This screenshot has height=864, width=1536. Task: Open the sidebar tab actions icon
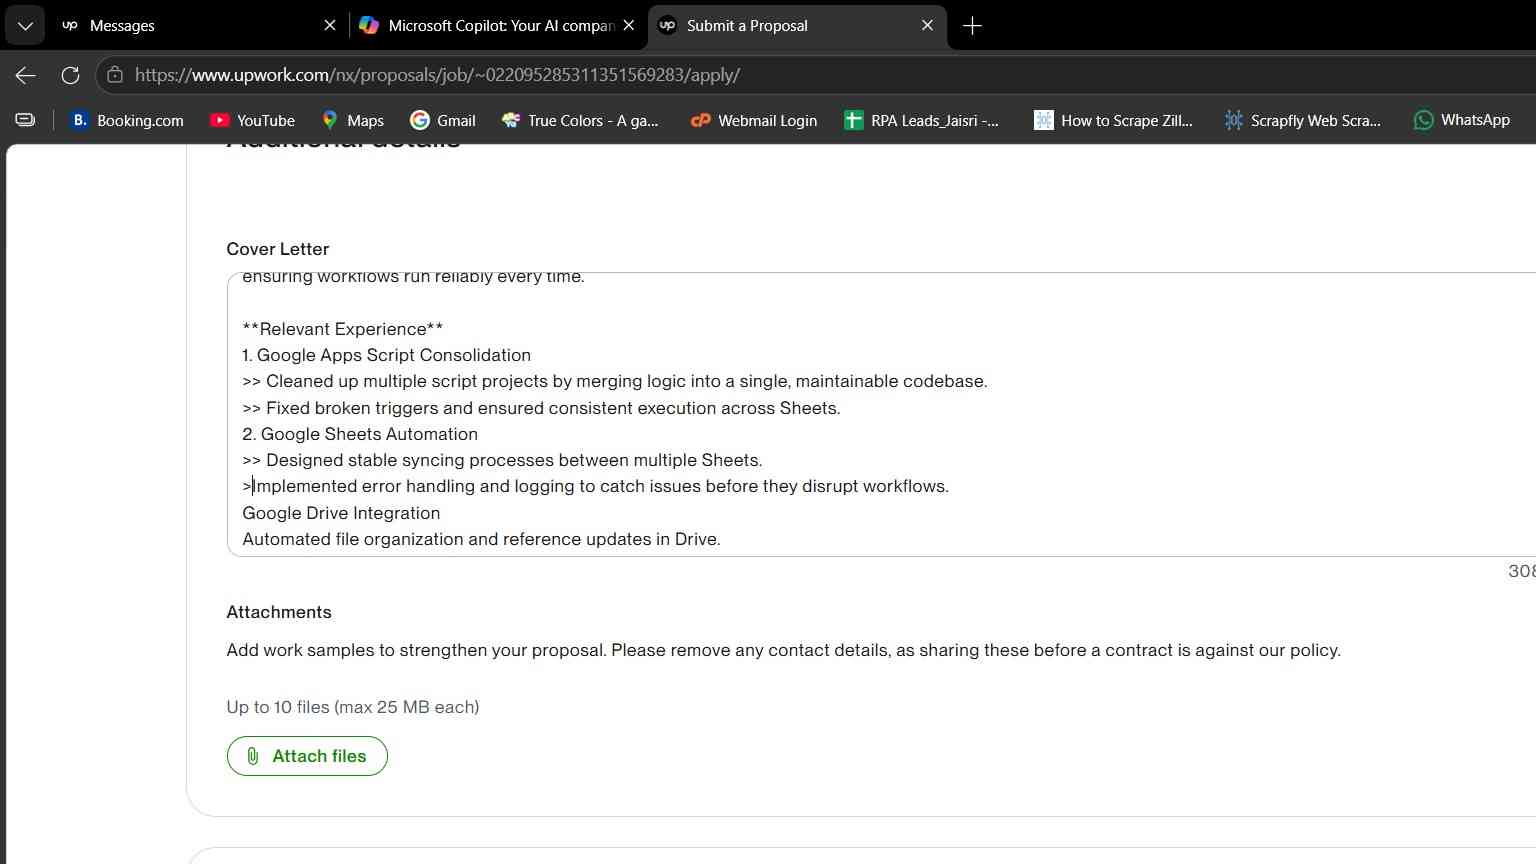(x=25, y=120)
